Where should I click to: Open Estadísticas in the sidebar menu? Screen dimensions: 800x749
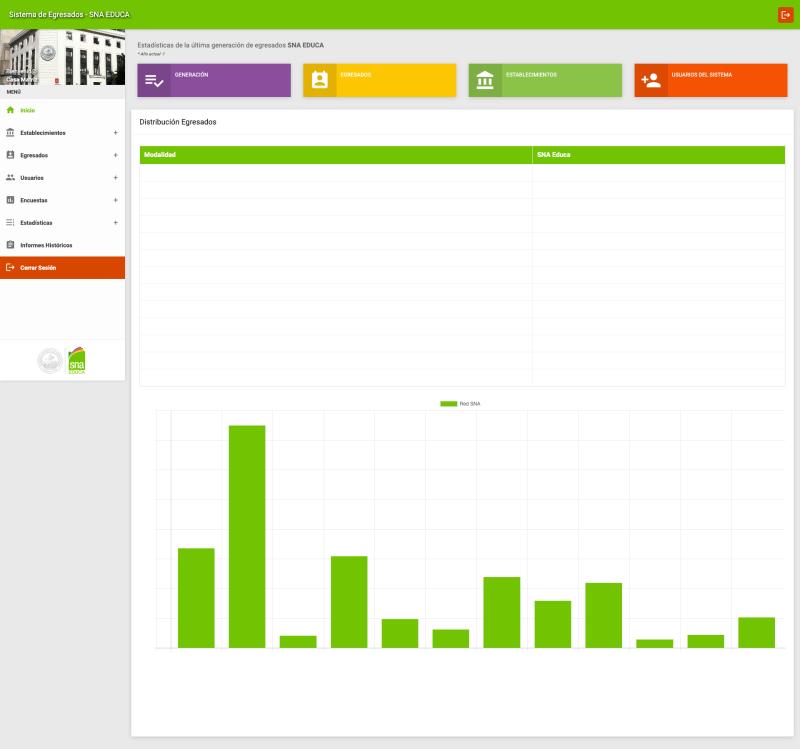point(62,222)
